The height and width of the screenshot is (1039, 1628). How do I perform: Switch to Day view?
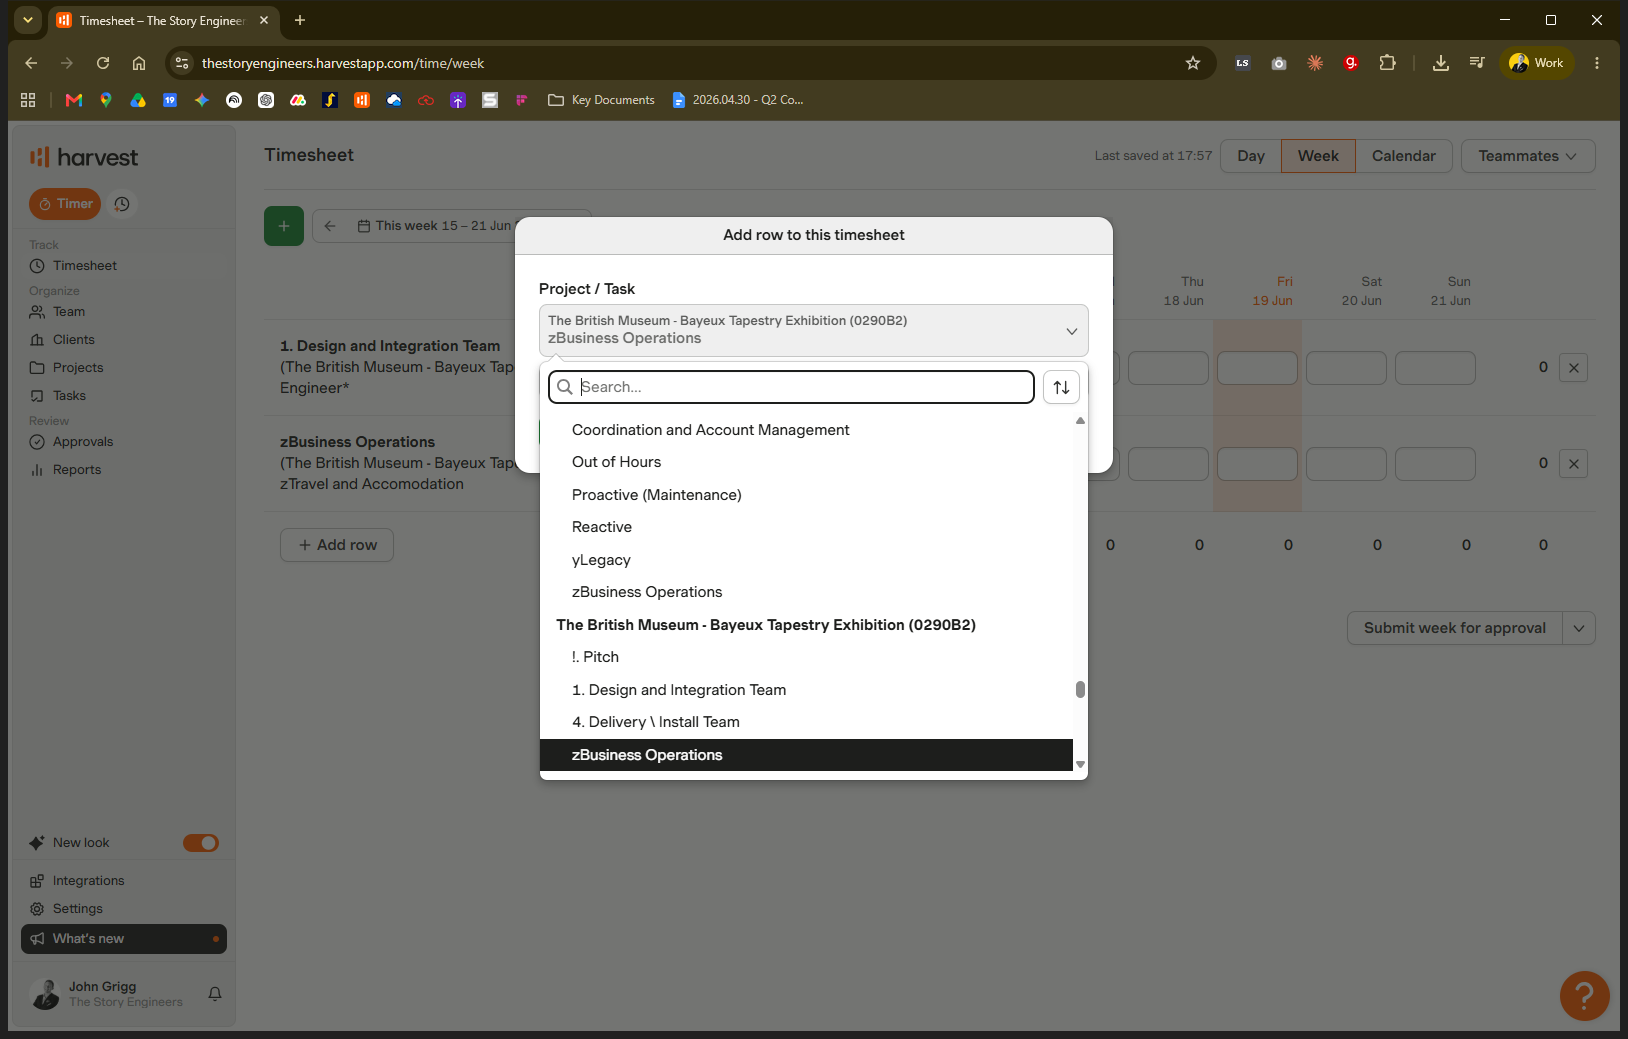pyautogui.click(x=1251, y=156)
